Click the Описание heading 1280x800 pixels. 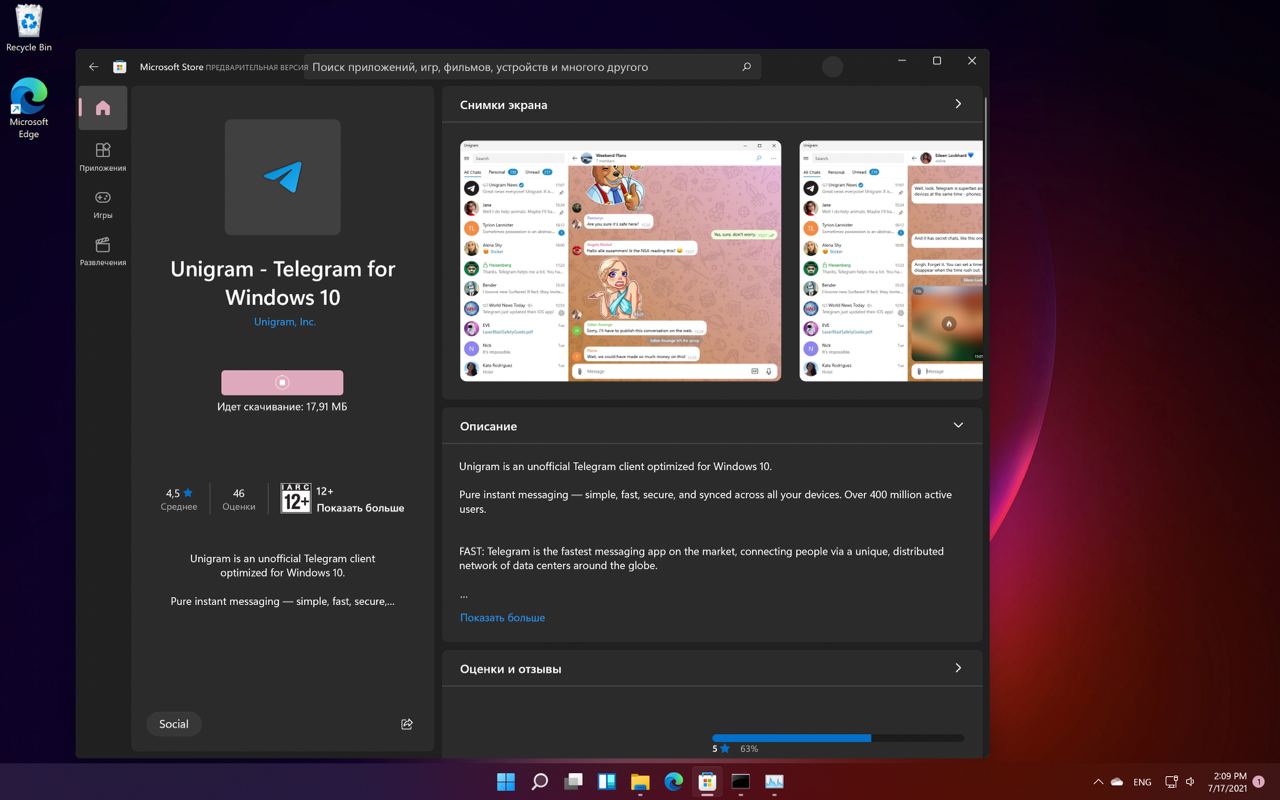point(488,426)
